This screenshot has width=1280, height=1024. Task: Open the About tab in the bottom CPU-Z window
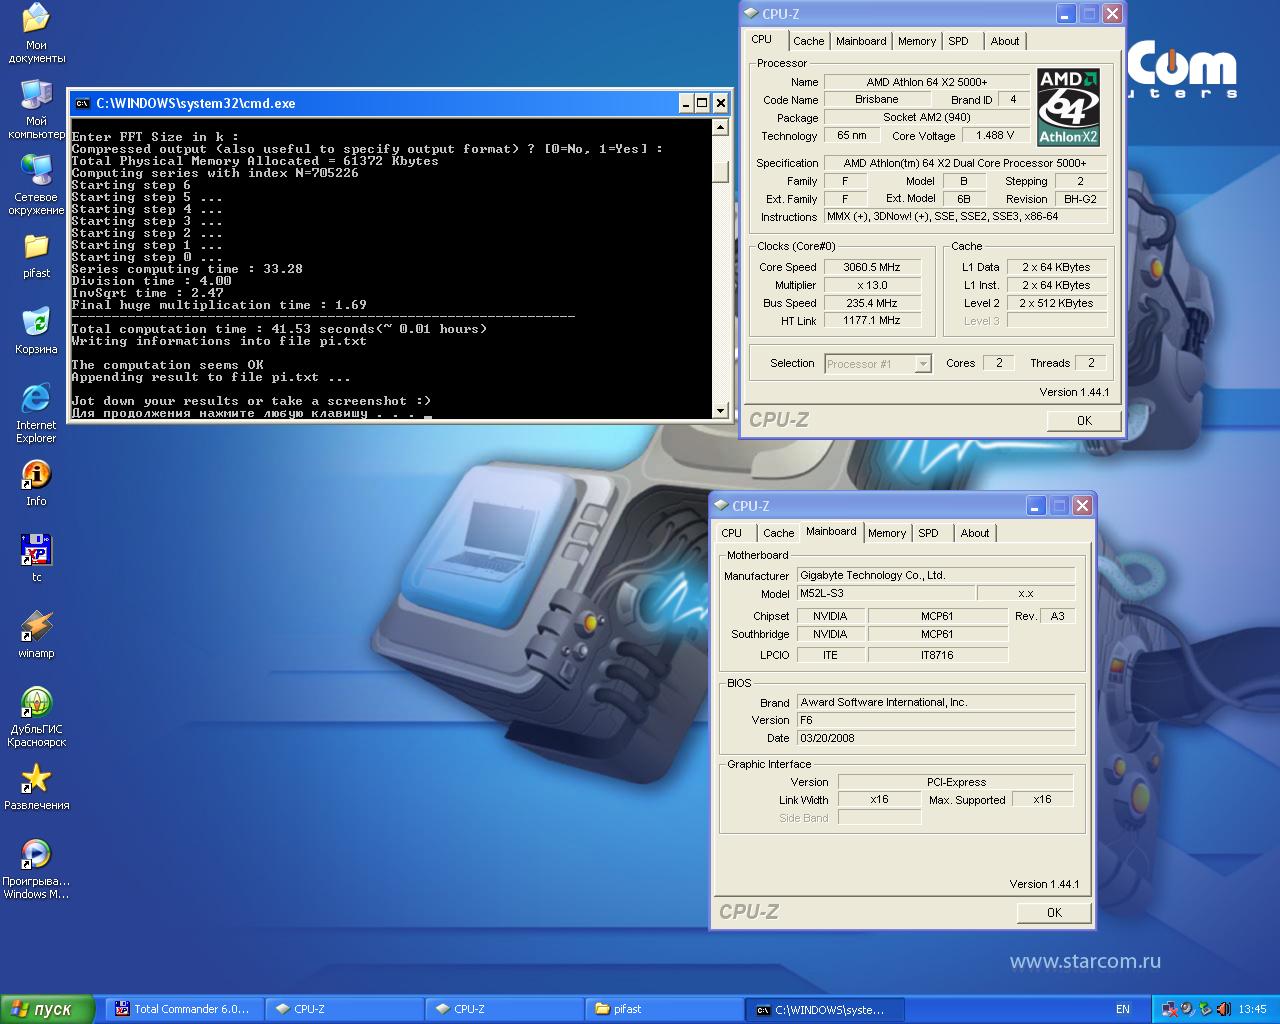975,533
